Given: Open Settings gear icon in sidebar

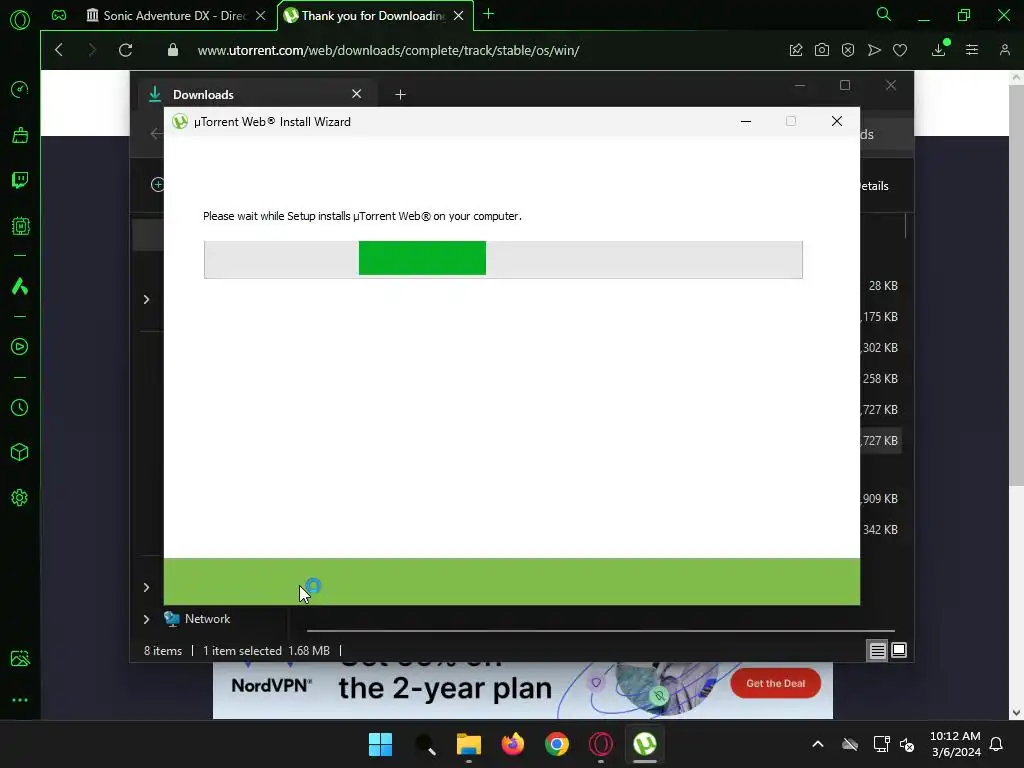Looking at the screenshot, I should tap(20, 498).
